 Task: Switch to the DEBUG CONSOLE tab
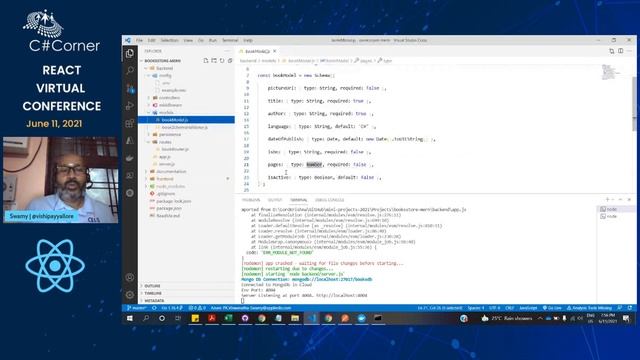329,200
